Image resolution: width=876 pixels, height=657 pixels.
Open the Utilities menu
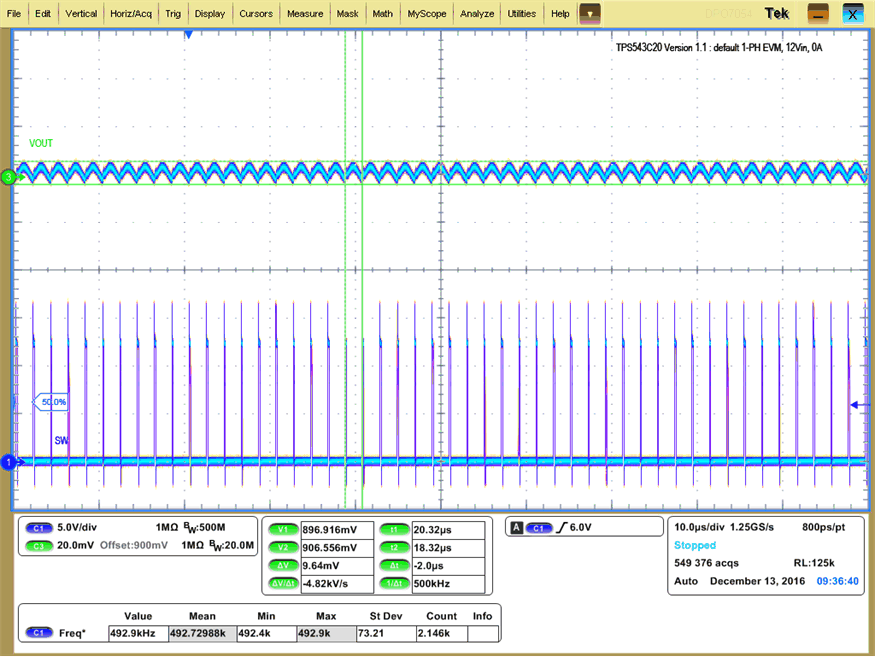pyautogui.click(x=521, y=13)
